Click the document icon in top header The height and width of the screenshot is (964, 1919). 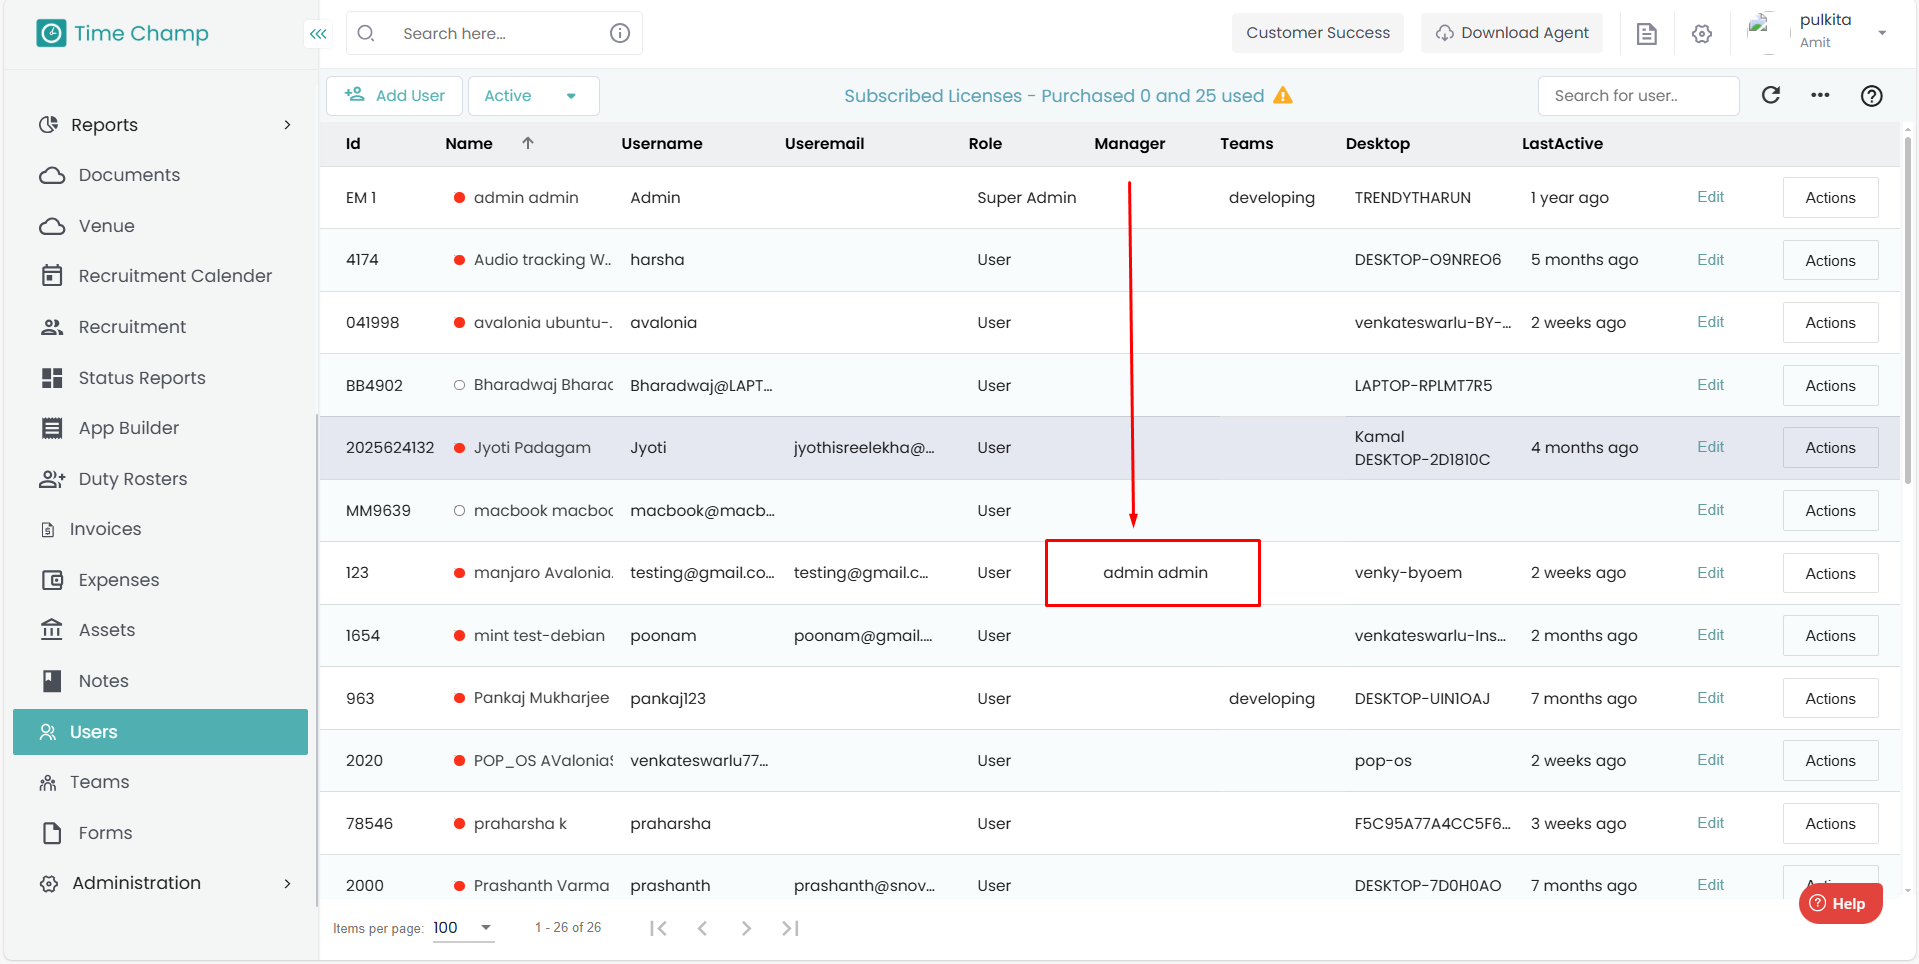[x=1646, y=34]
